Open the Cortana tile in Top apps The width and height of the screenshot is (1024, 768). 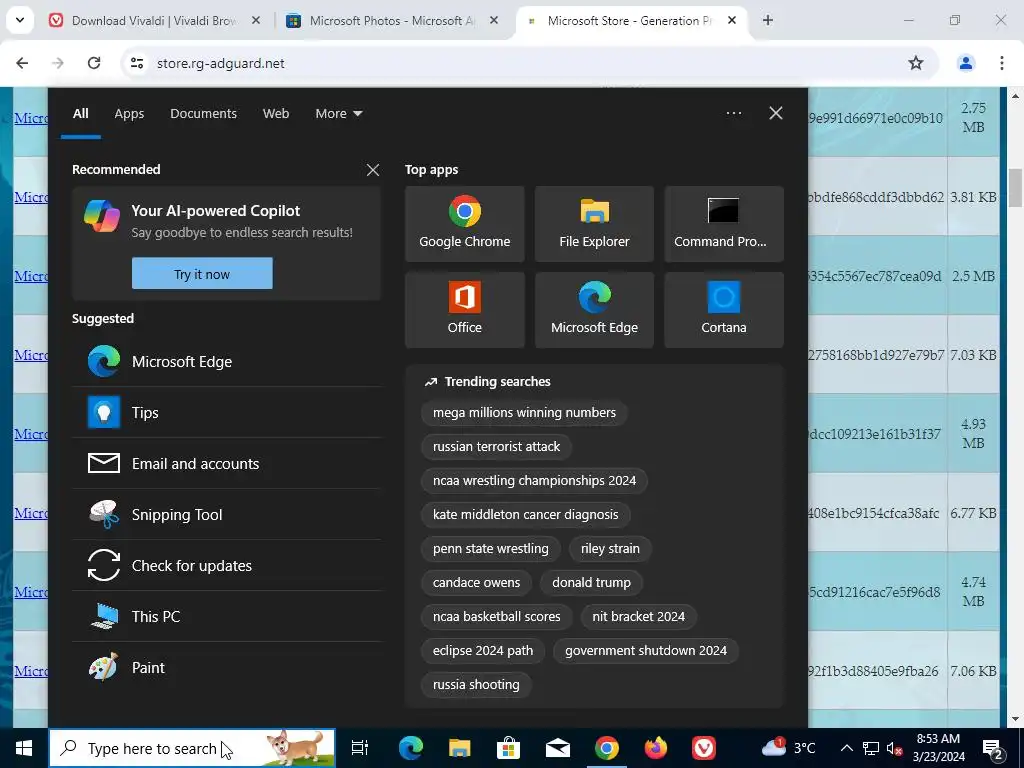click(x=724, y=310)
